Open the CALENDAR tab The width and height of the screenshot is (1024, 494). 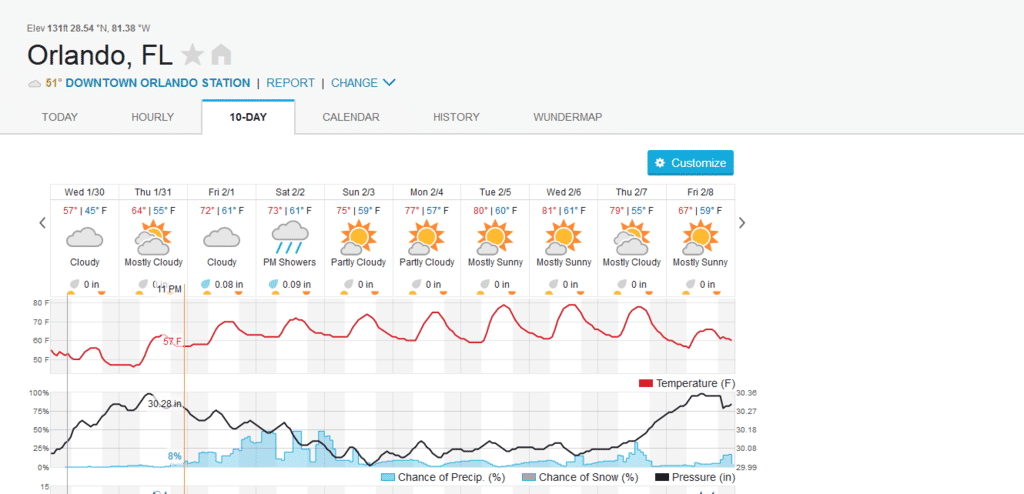coord(350,117)
